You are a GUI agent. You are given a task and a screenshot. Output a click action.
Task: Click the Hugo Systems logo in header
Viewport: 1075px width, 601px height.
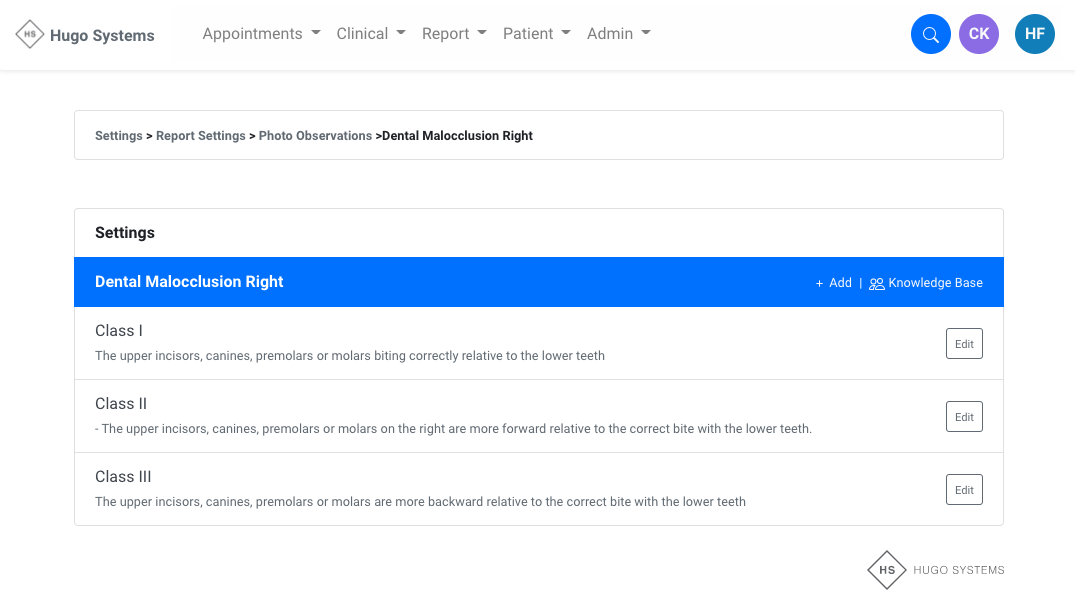(x=86, y=35)
